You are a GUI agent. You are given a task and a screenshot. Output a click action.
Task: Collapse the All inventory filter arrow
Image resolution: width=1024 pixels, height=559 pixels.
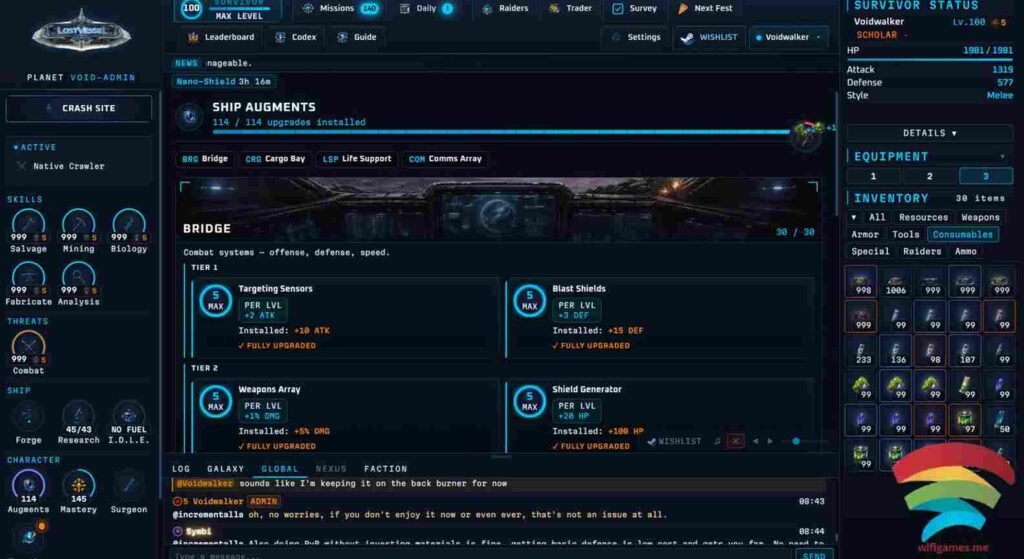(854, 217)
